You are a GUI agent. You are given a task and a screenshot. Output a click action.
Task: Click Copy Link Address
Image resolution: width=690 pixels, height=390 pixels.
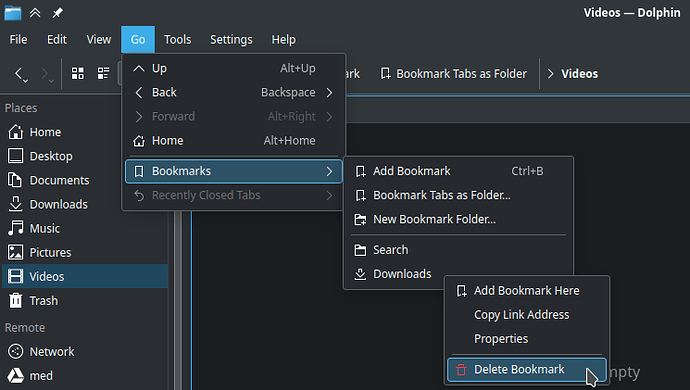(x=527, y=315)
